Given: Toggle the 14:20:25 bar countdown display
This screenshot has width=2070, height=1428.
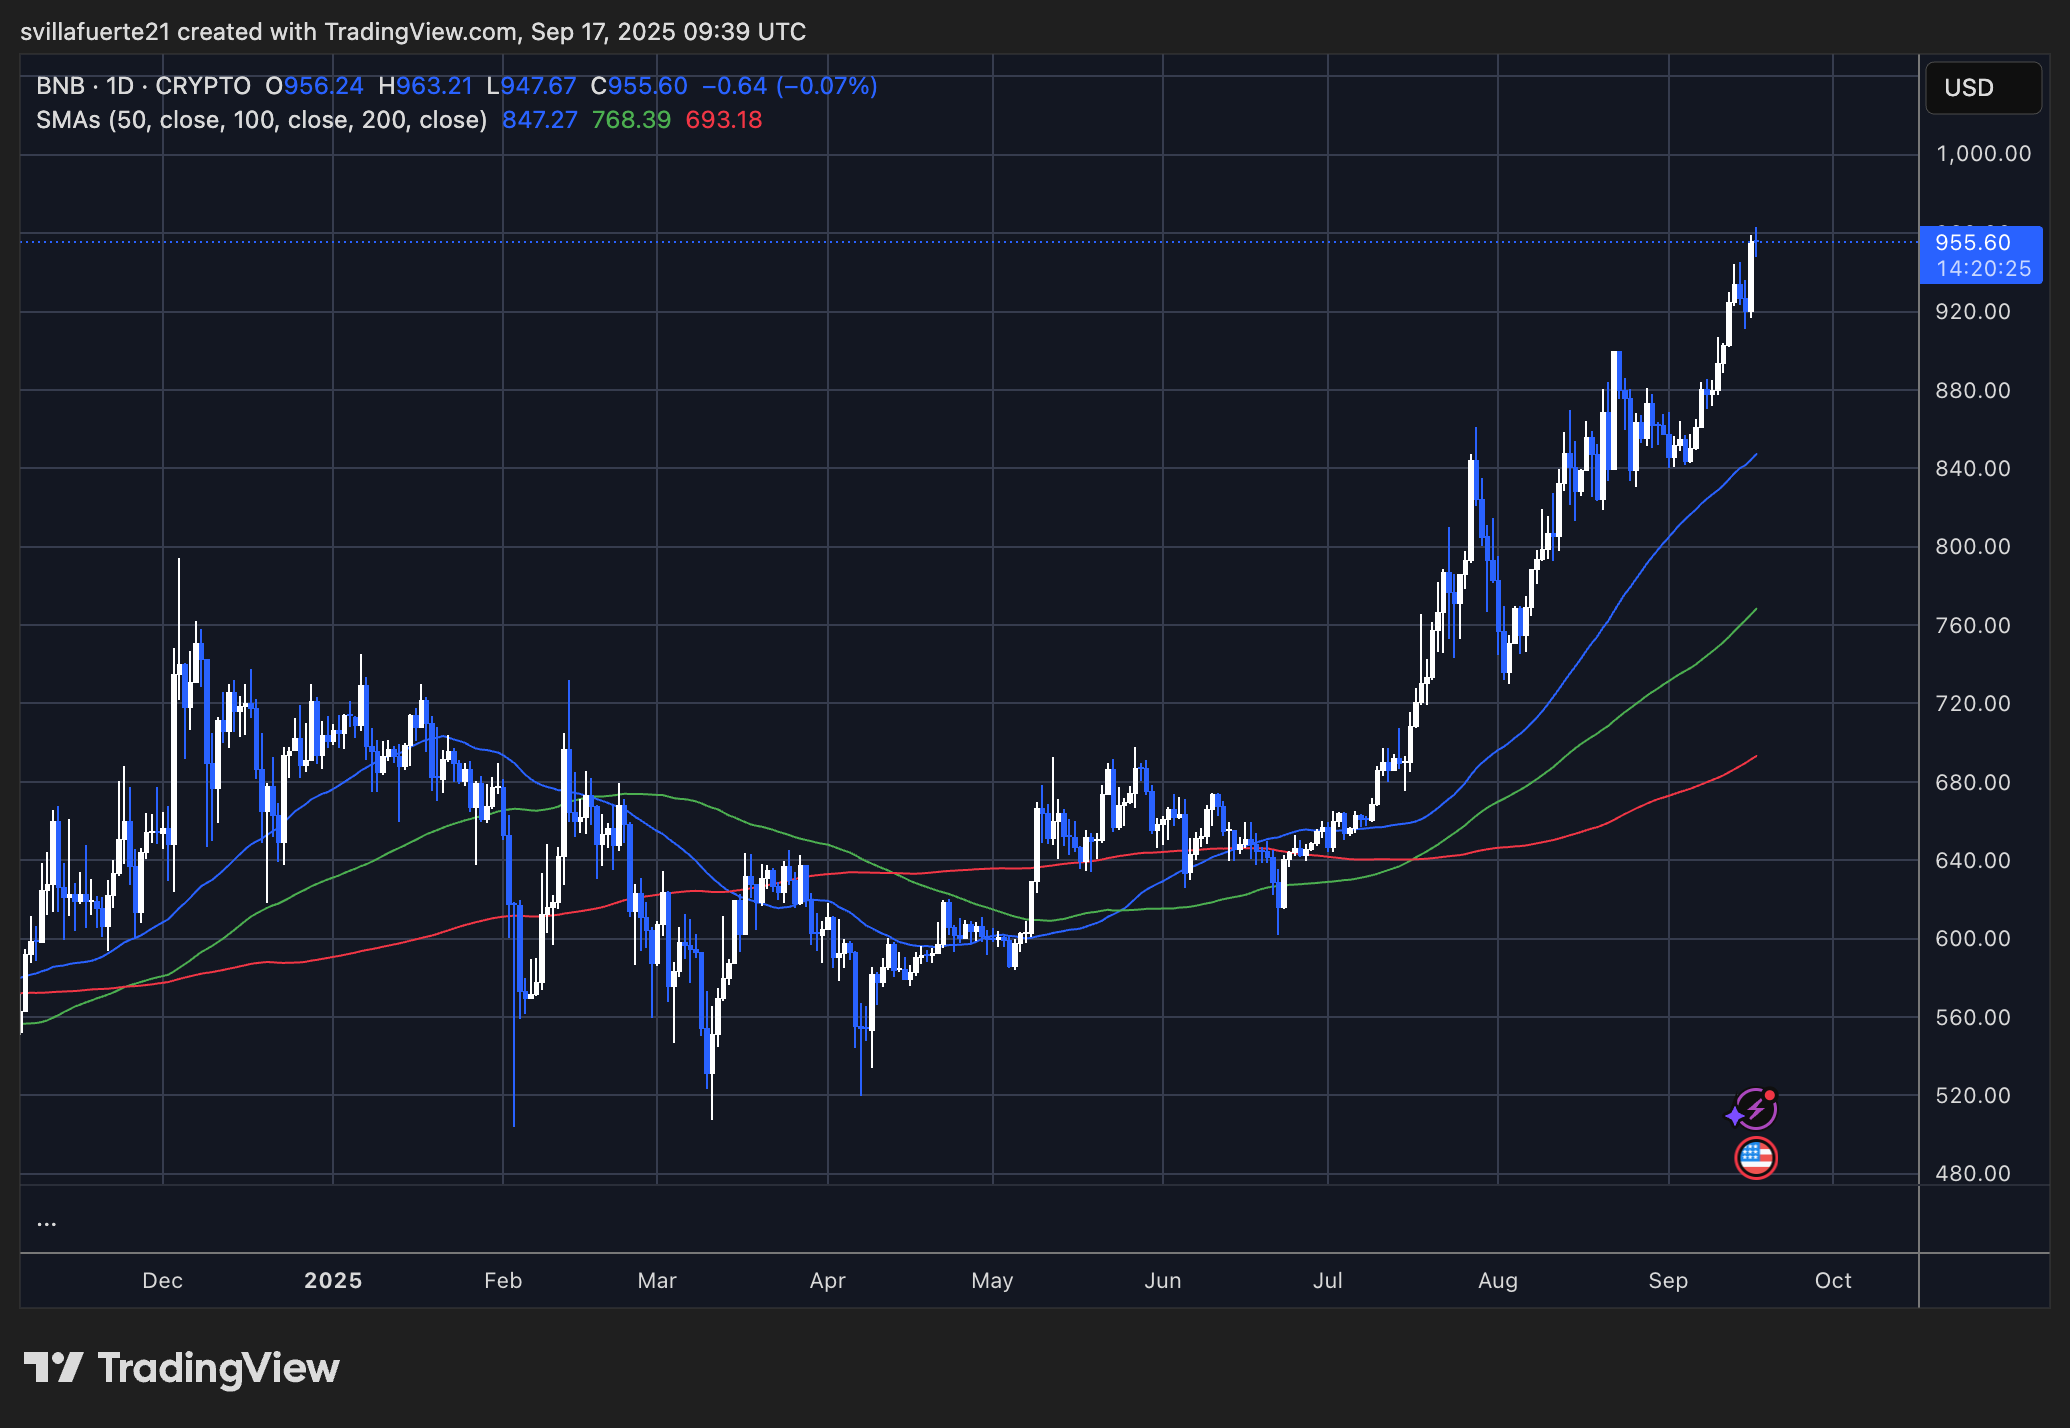Looking at the screenshot, I should pyautogui.click(x=1982, y=268).
